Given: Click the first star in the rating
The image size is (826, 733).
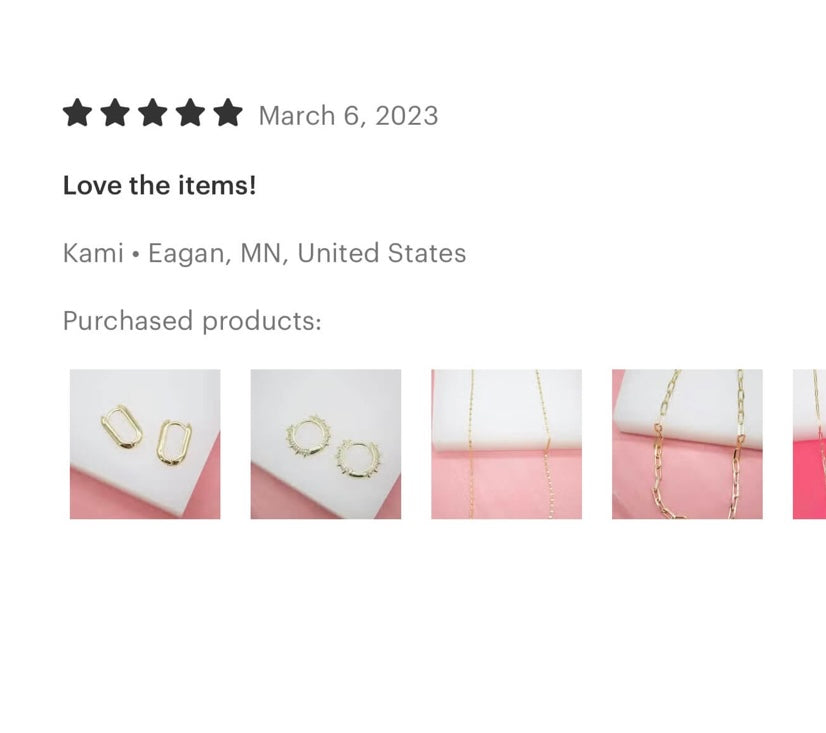Looking at the screenshot, I should click(77, 113).
